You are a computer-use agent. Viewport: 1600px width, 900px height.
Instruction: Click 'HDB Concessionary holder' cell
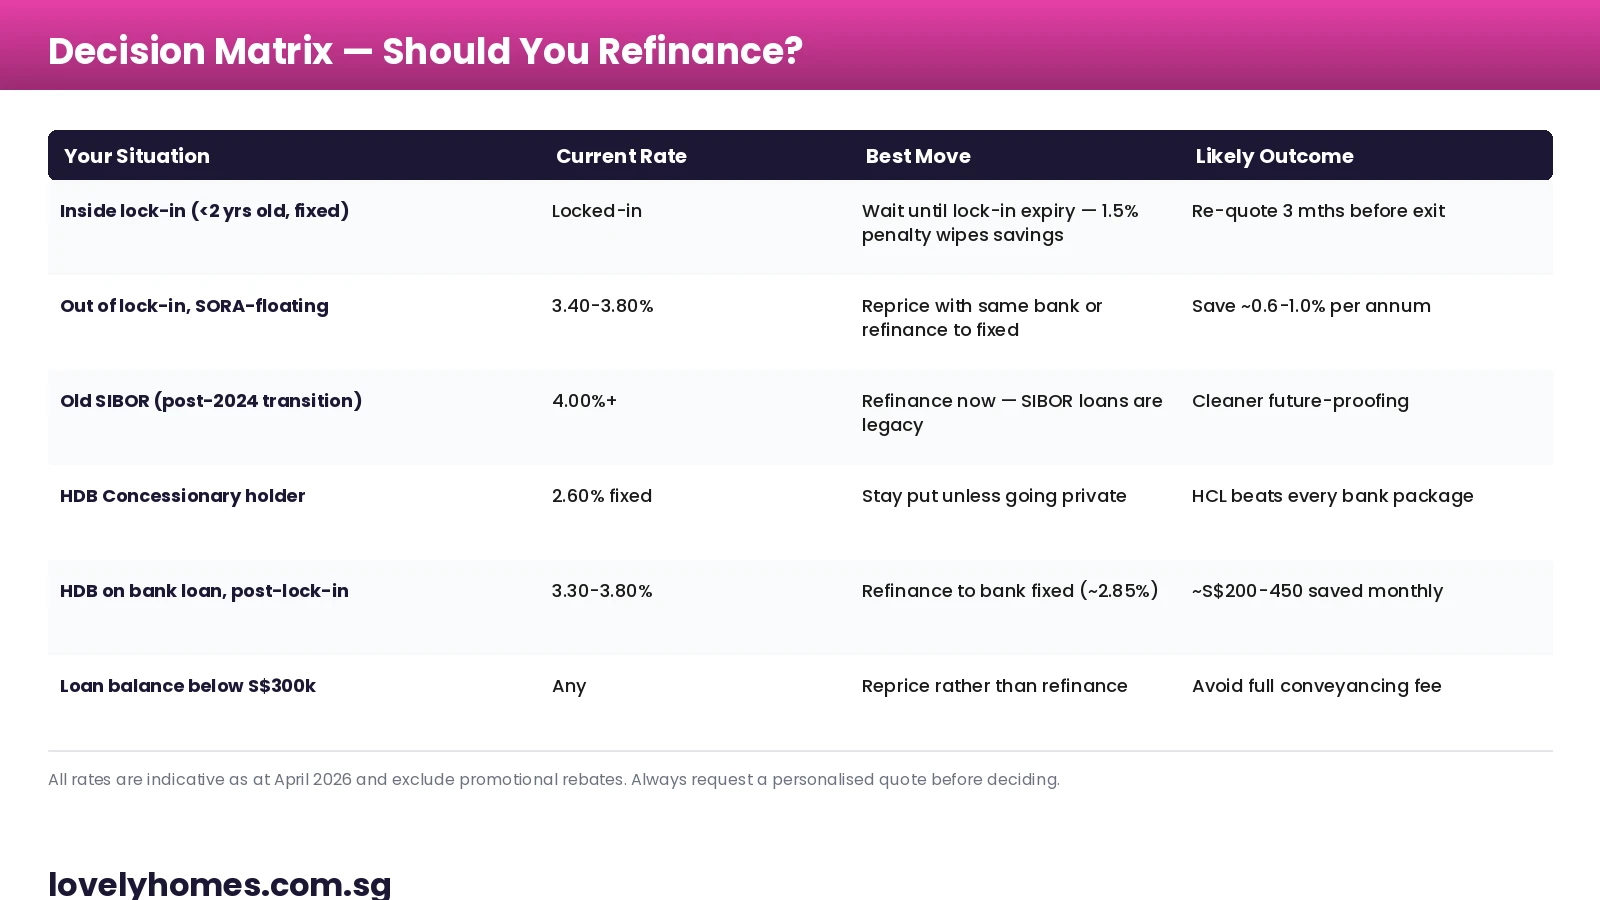pos(182,496)
